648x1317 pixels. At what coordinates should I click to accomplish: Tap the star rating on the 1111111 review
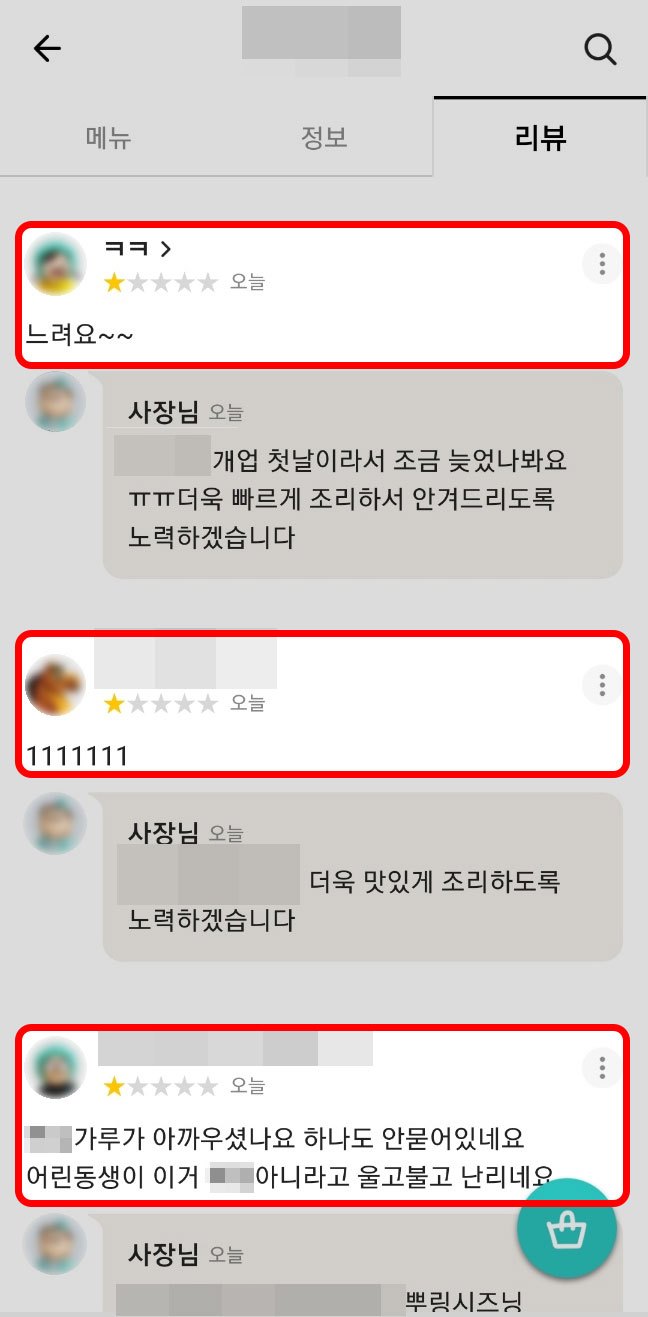(161, 704)
